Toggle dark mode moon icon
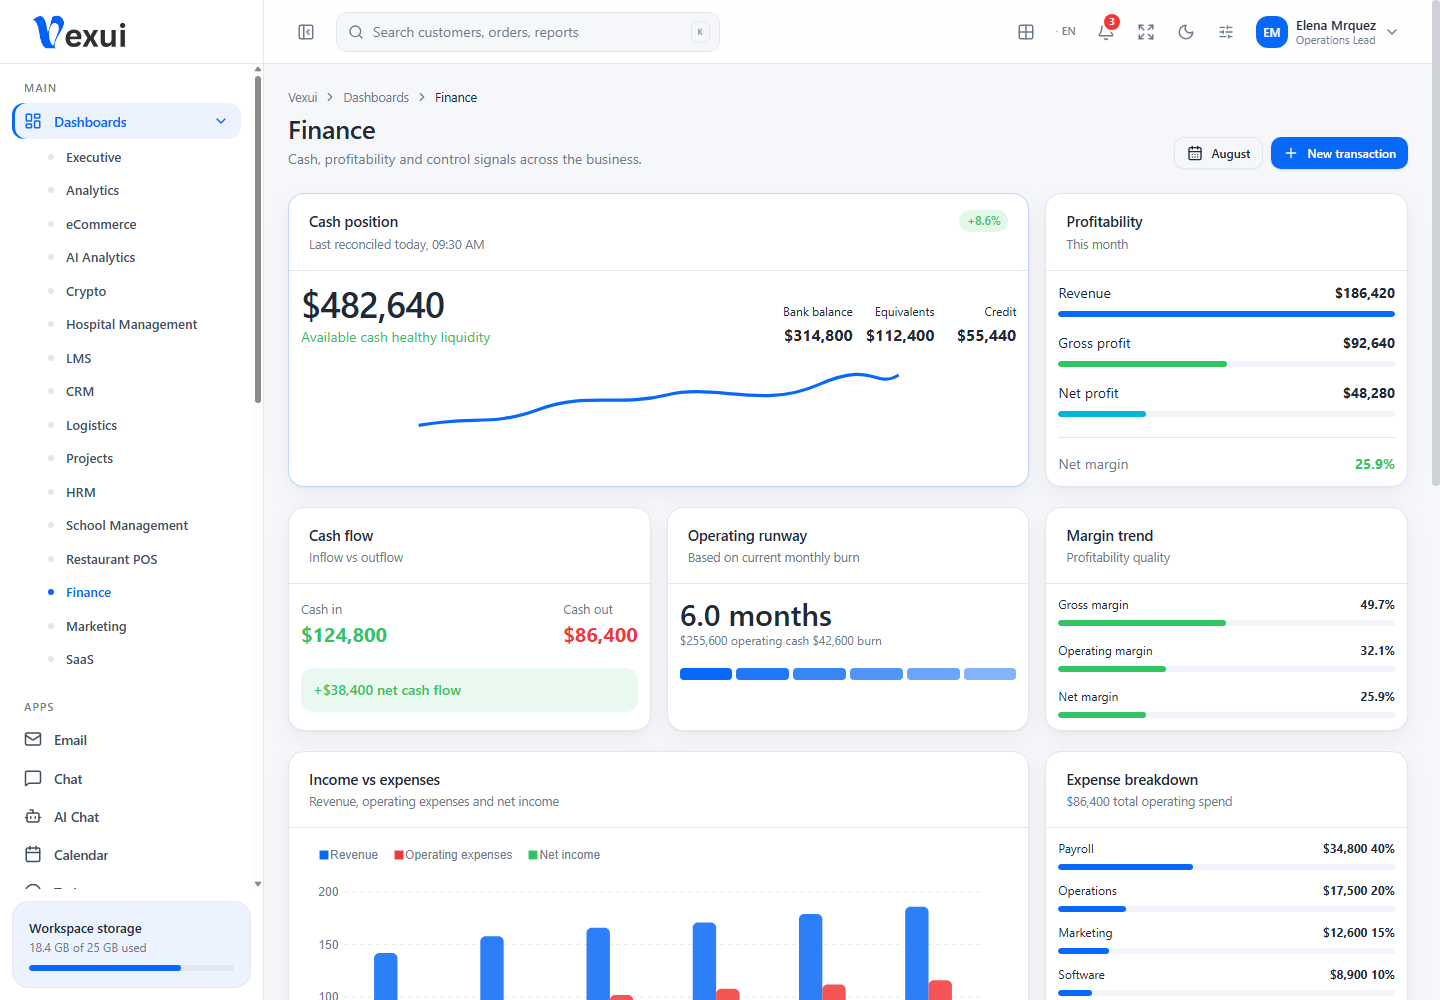The width and height of the screenshot is (1440, 1000). click(1186, 32)
